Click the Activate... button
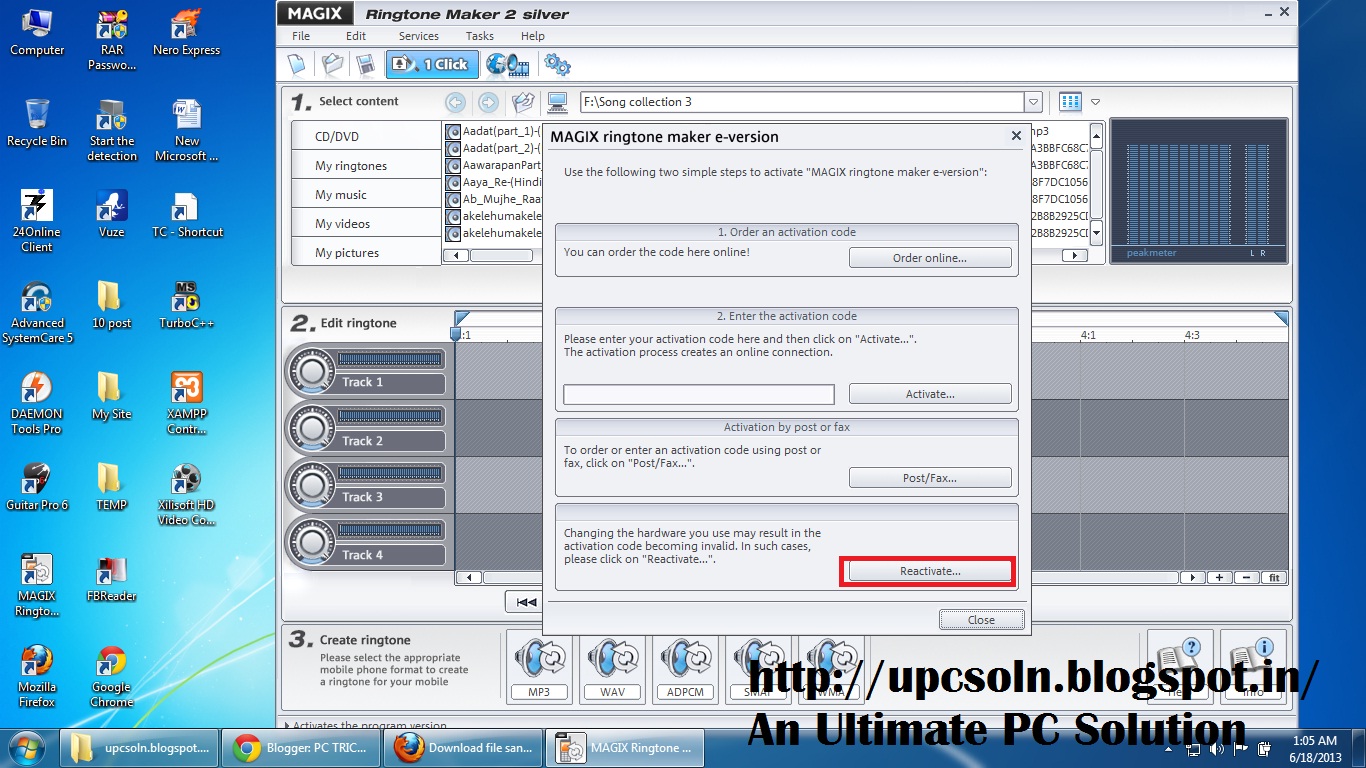Image resolution: width=1366 pixels, height=768 pixels. 930,394
